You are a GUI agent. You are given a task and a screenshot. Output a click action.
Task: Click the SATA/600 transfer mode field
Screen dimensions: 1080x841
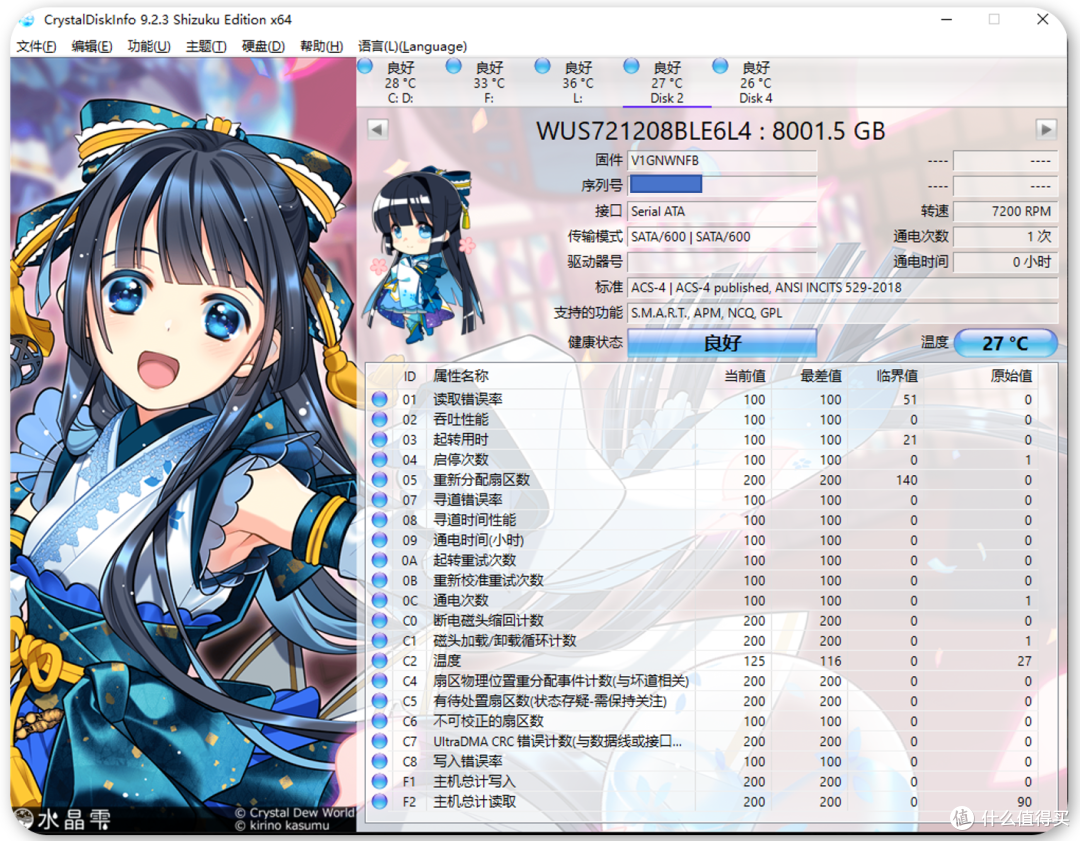click(x=722, y=237)
